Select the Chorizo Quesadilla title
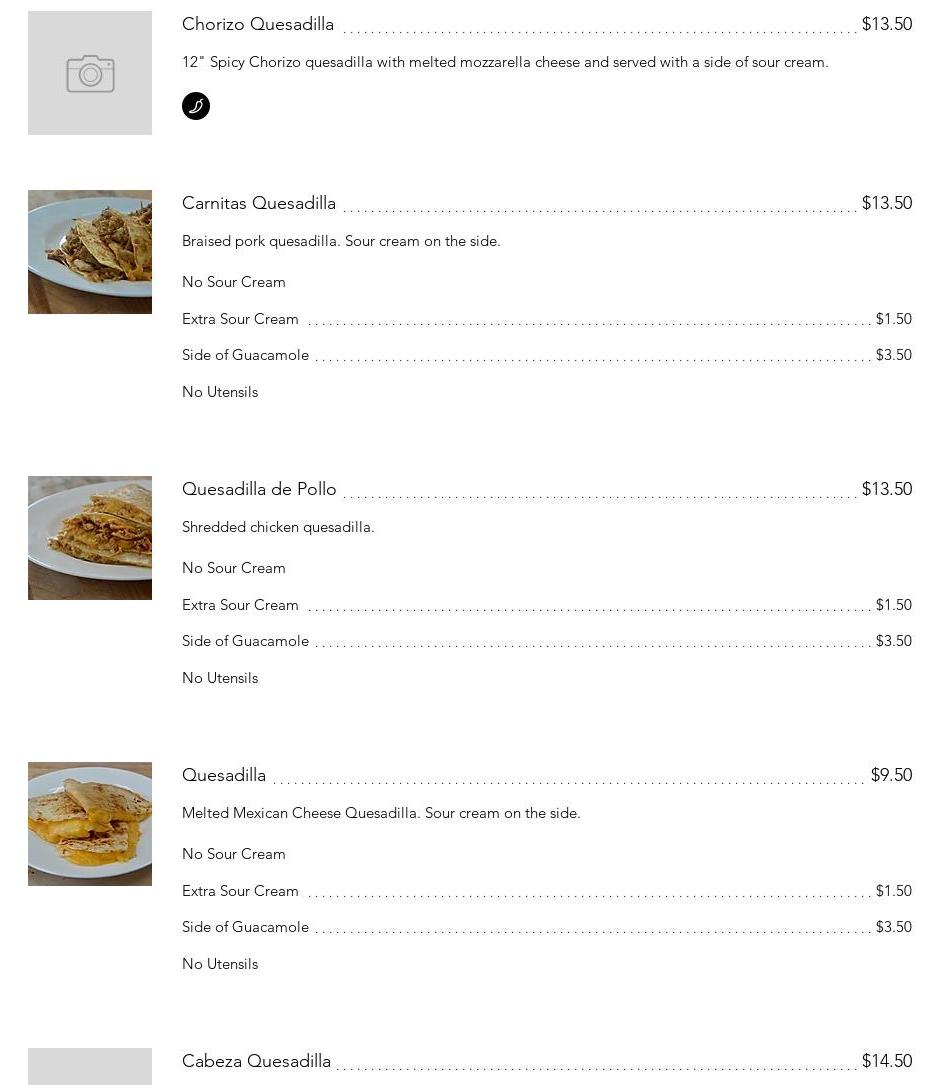The height and width of the screenshot is (1085, 945). (258, 24)
